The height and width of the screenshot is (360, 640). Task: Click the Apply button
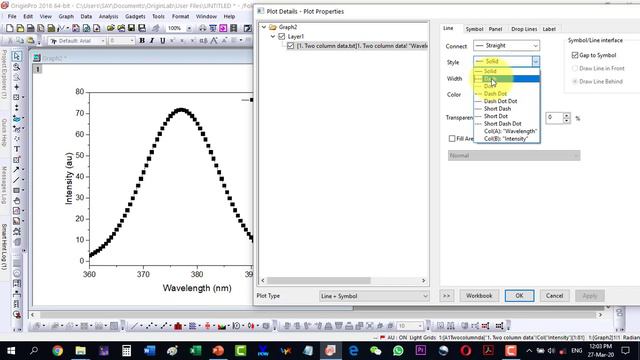pyautogui.click(x=589, y=296)
